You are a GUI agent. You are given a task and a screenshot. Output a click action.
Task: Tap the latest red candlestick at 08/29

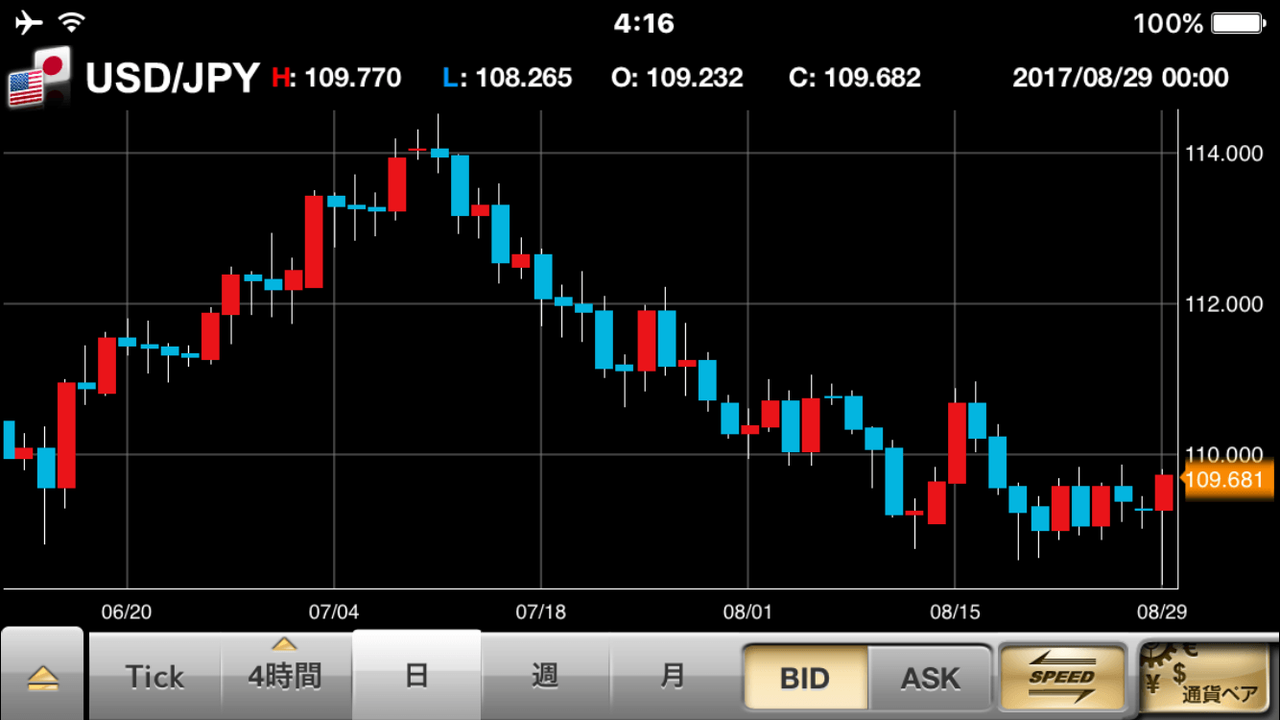click(1164, 492)
